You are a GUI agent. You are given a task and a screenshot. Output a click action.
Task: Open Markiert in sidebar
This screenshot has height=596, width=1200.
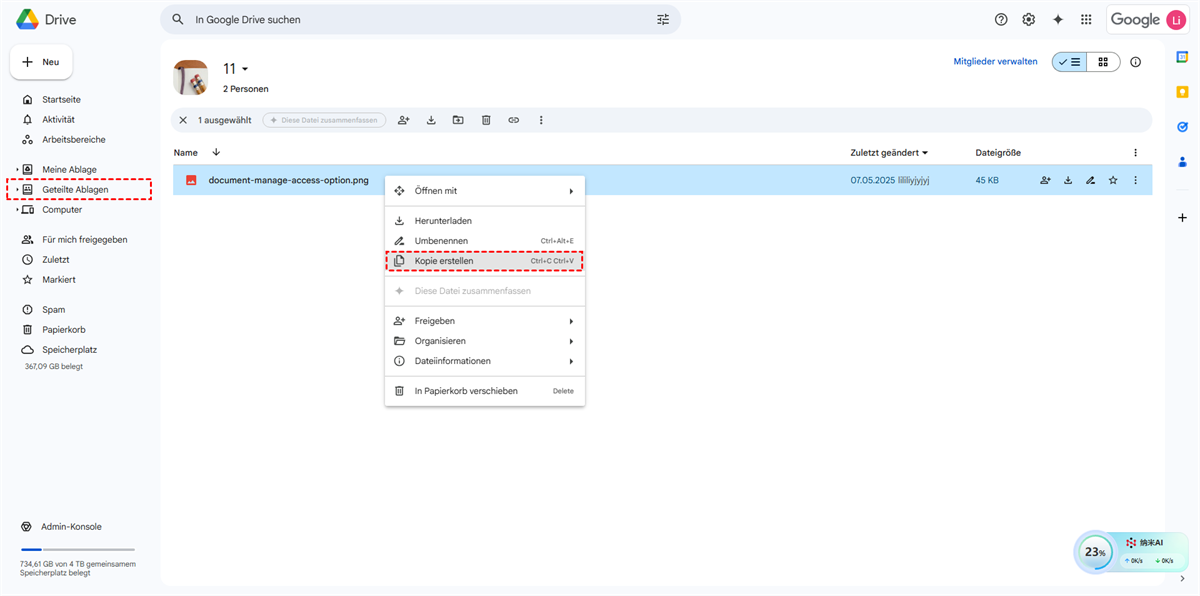pos(58,280)
